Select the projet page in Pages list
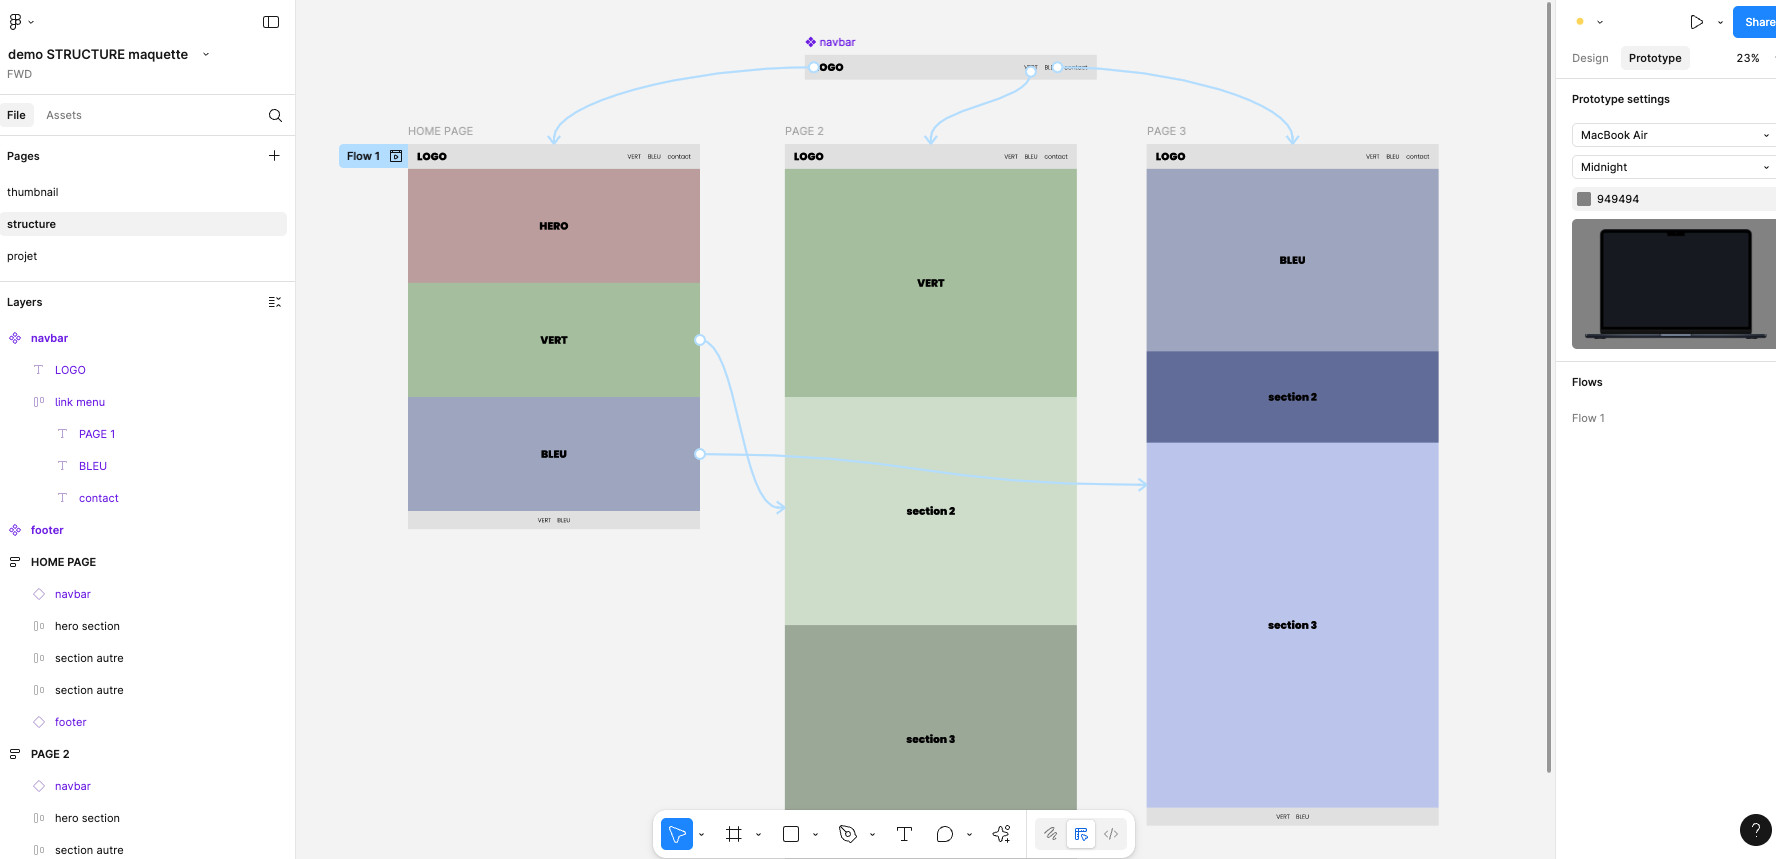Viewport: 1776px width, 859px height. point(22,256)
